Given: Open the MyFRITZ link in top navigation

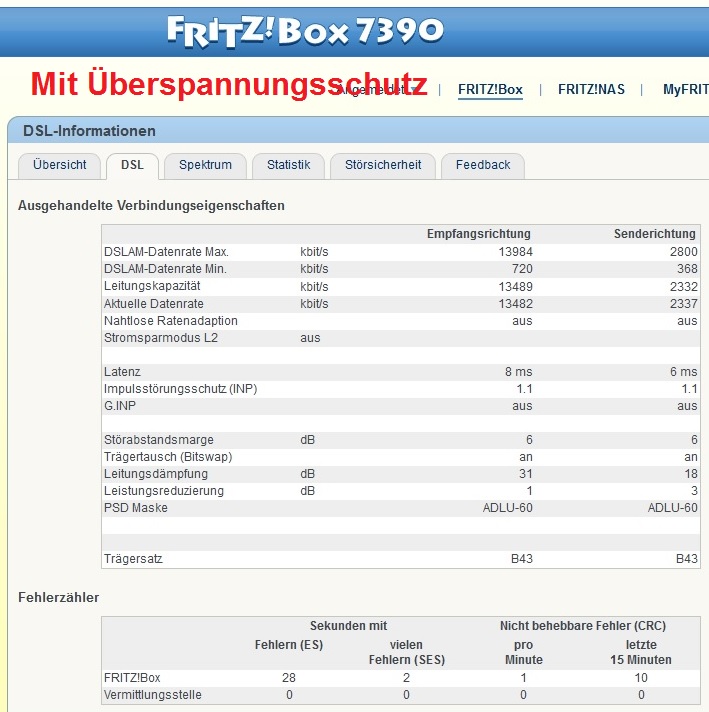Looking at the screenshot, I should [686, 89].
